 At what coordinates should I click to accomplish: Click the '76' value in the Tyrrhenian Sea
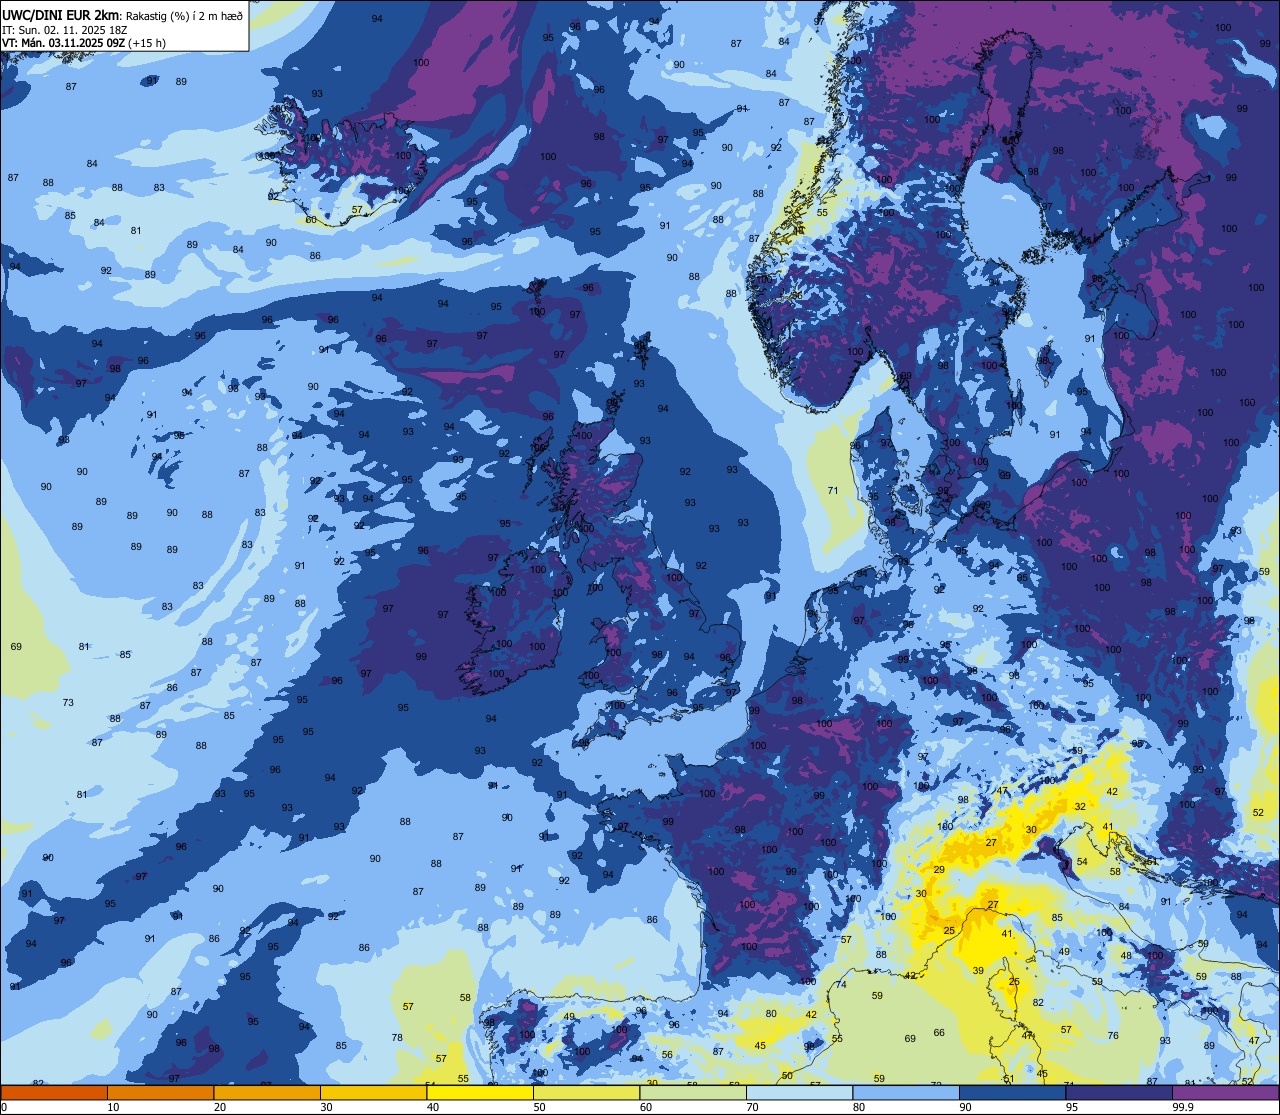point(1113,1035)
